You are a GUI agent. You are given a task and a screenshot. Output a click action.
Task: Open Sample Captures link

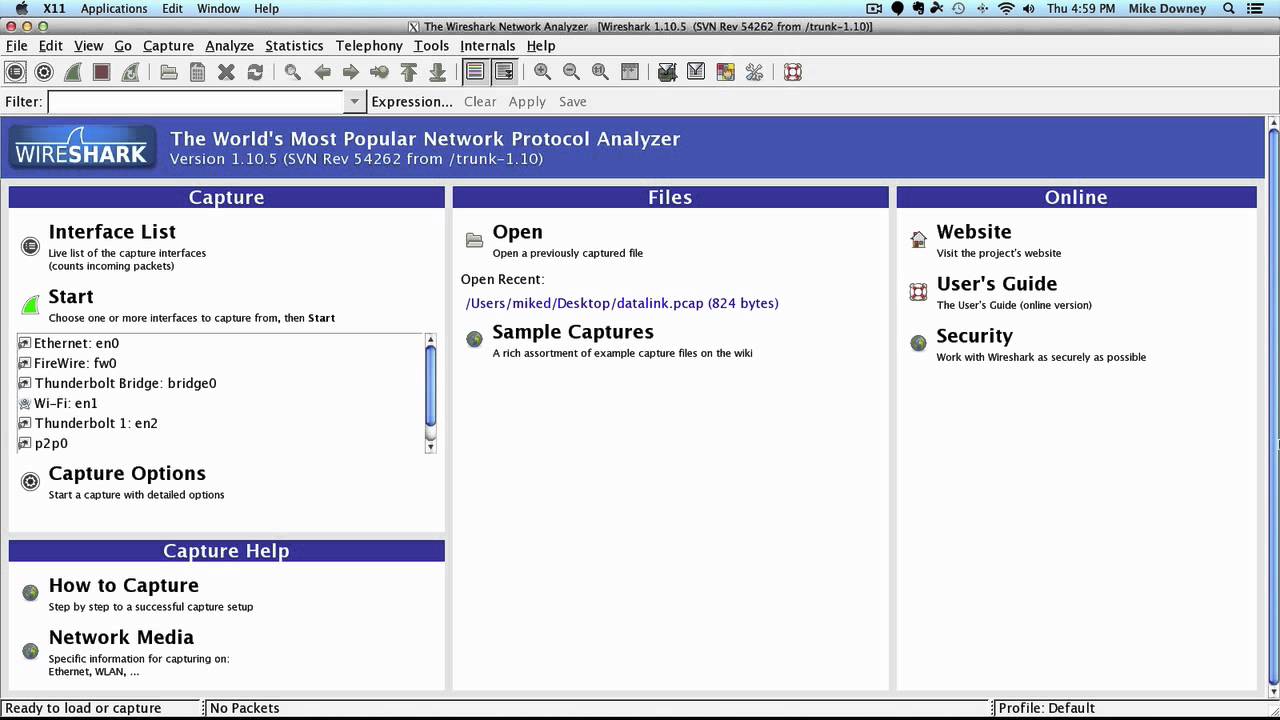click(573, 332)
